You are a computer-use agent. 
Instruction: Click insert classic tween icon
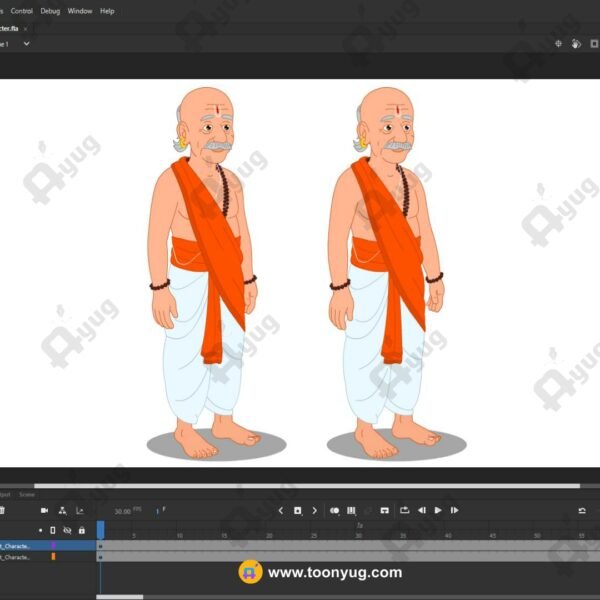pyautogui.click(x=385, y=510)
